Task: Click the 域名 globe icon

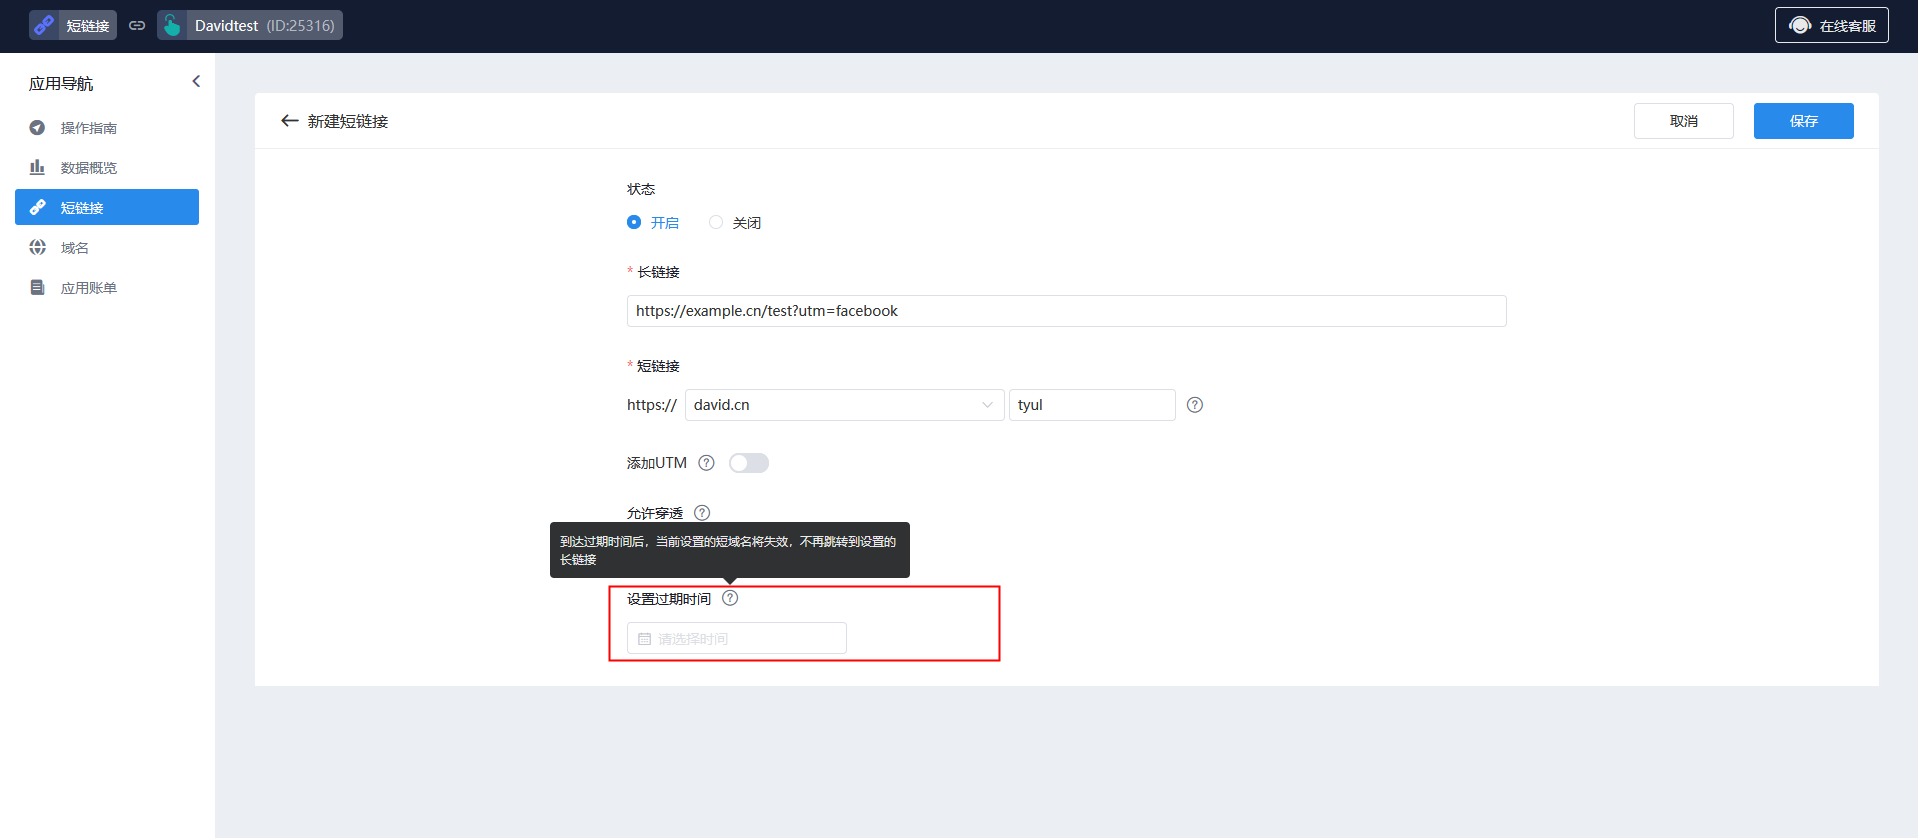Action: [x=37, y=247]
